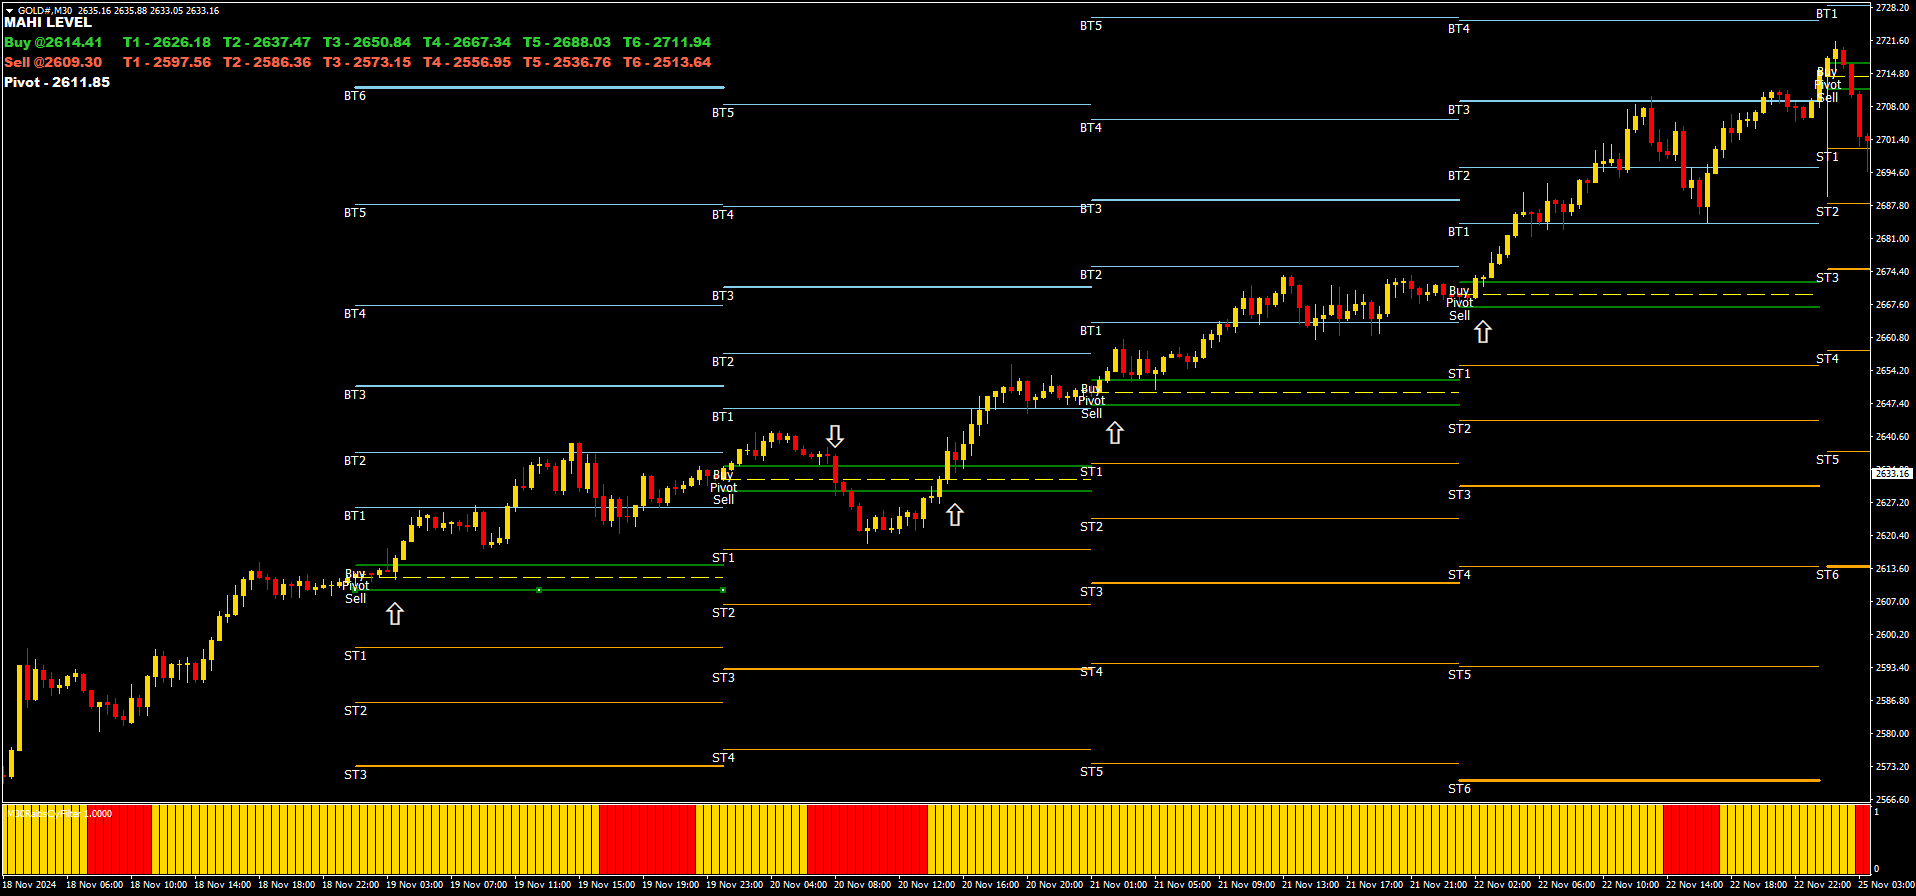Viewport: 1916px width, 896px height.
Task: Click green target T3 - 2650.84
Action: pyautogui.click(x=366, y=42)
